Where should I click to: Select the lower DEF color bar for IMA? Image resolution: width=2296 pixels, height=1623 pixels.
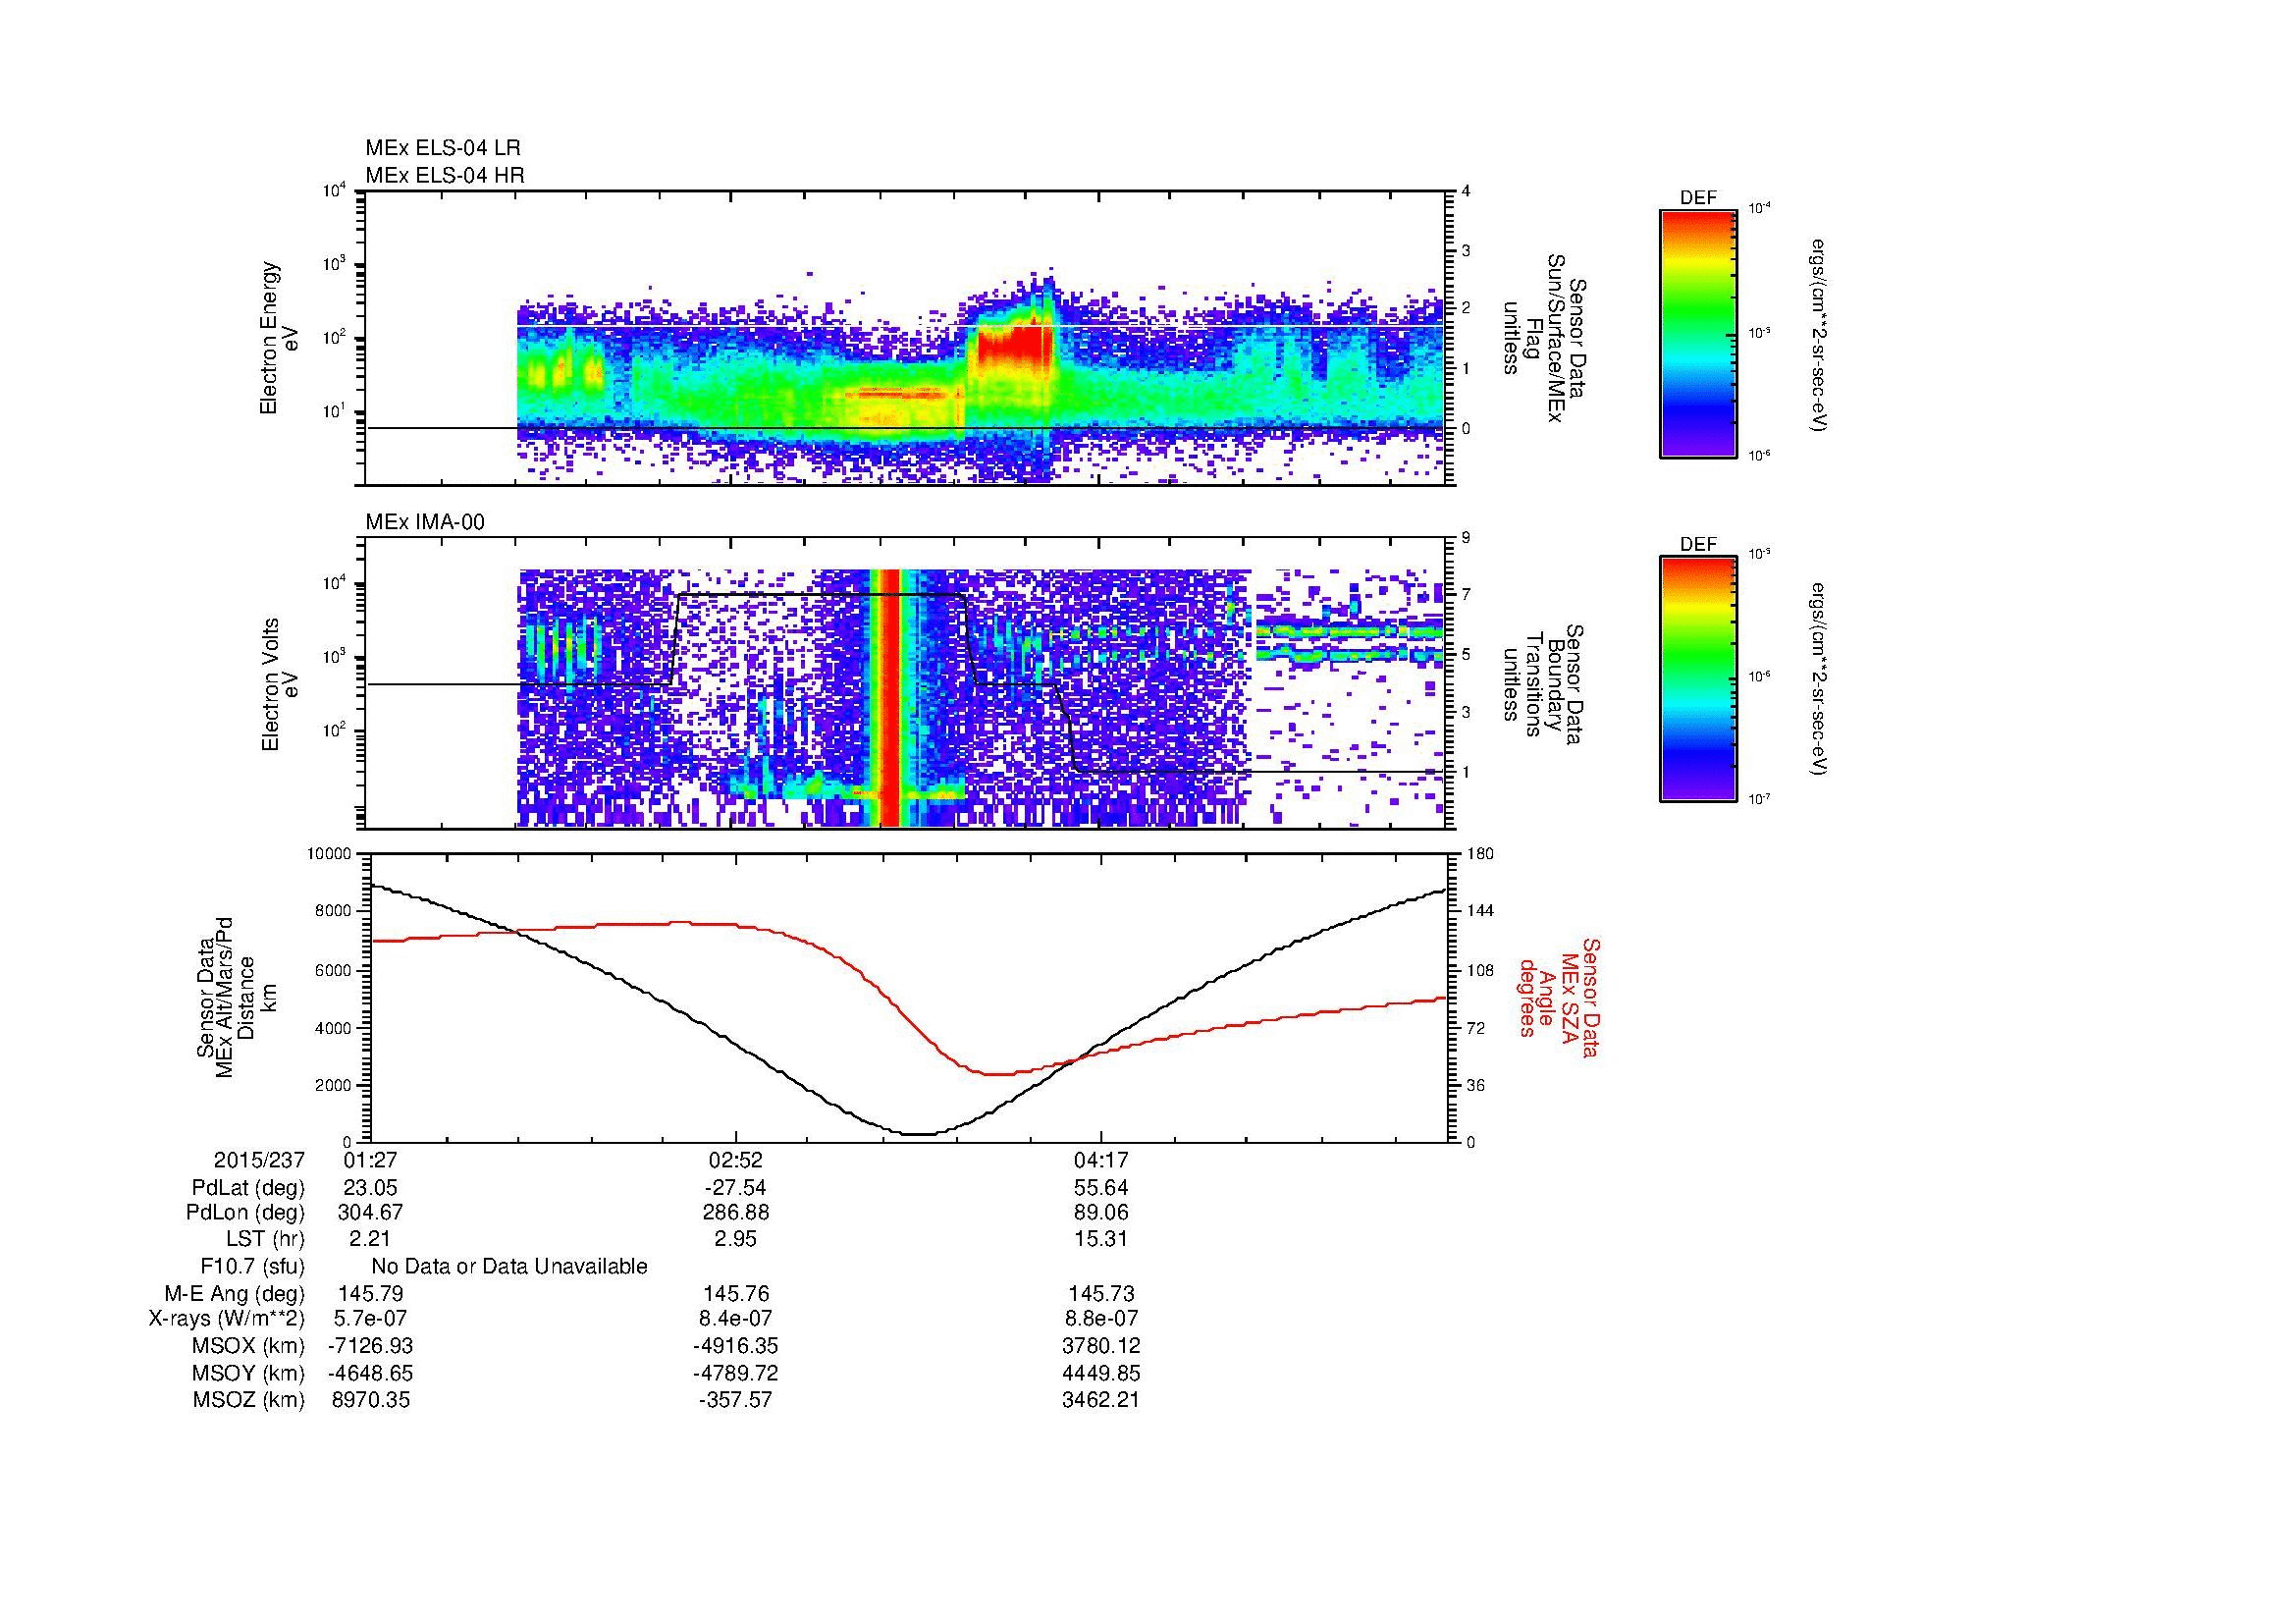coord(1698,679)
